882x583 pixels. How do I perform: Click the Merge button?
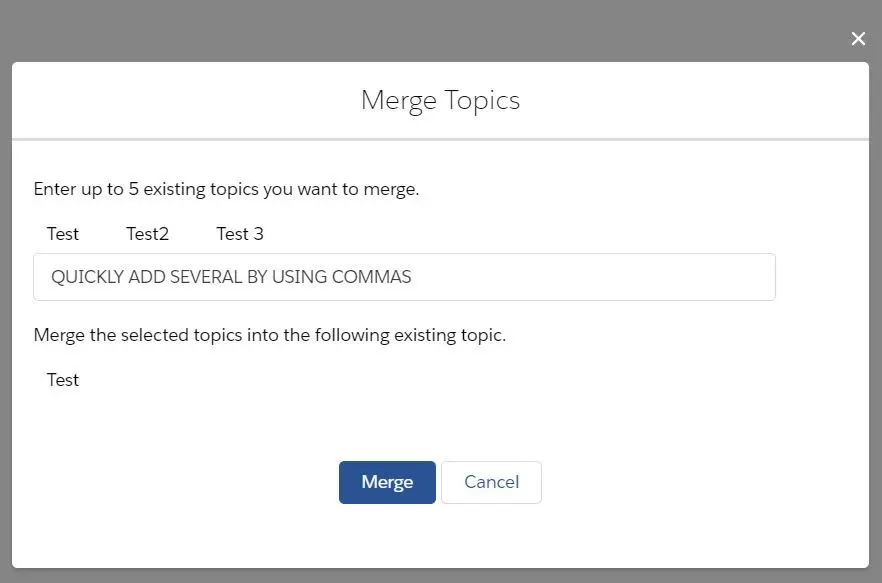click(387, 482)
